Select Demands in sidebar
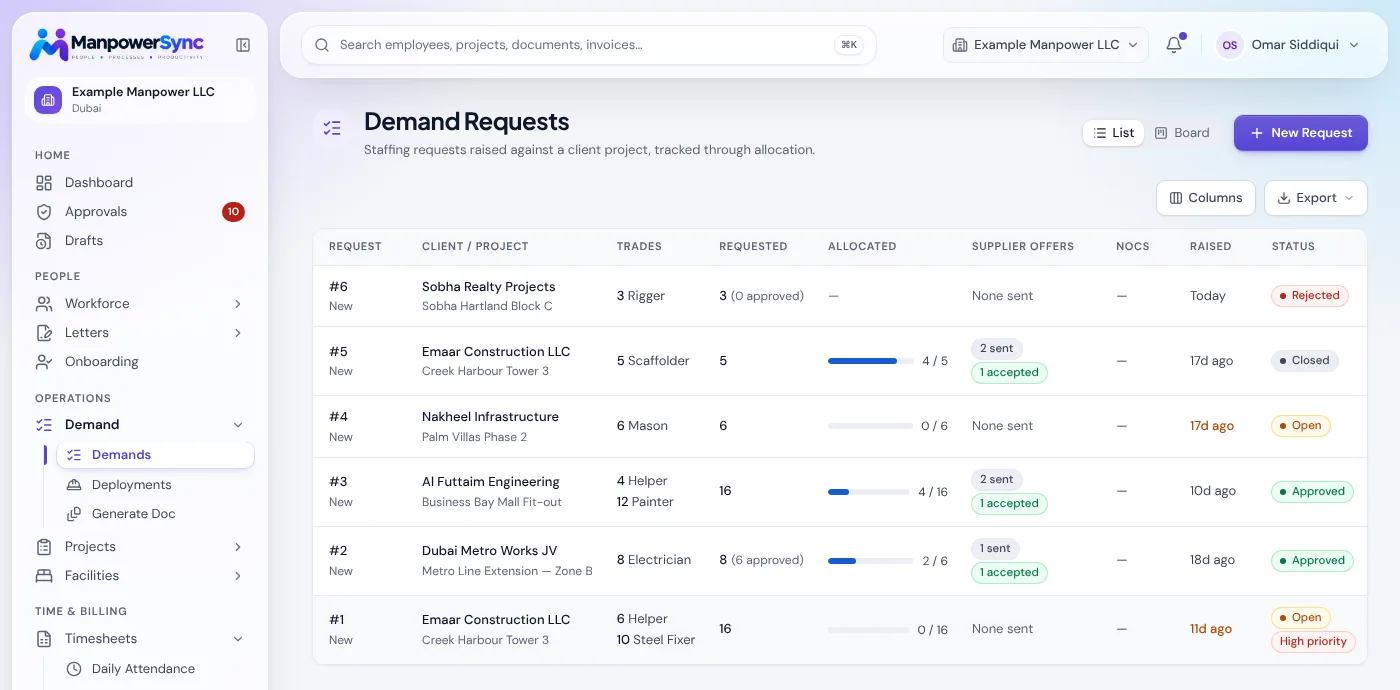1400x690 pixels. [x=155, y=455]
